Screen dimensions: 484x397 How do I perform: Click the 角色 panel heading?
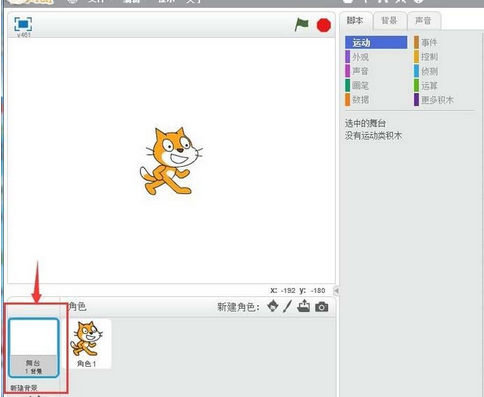[x=77, y=306]
